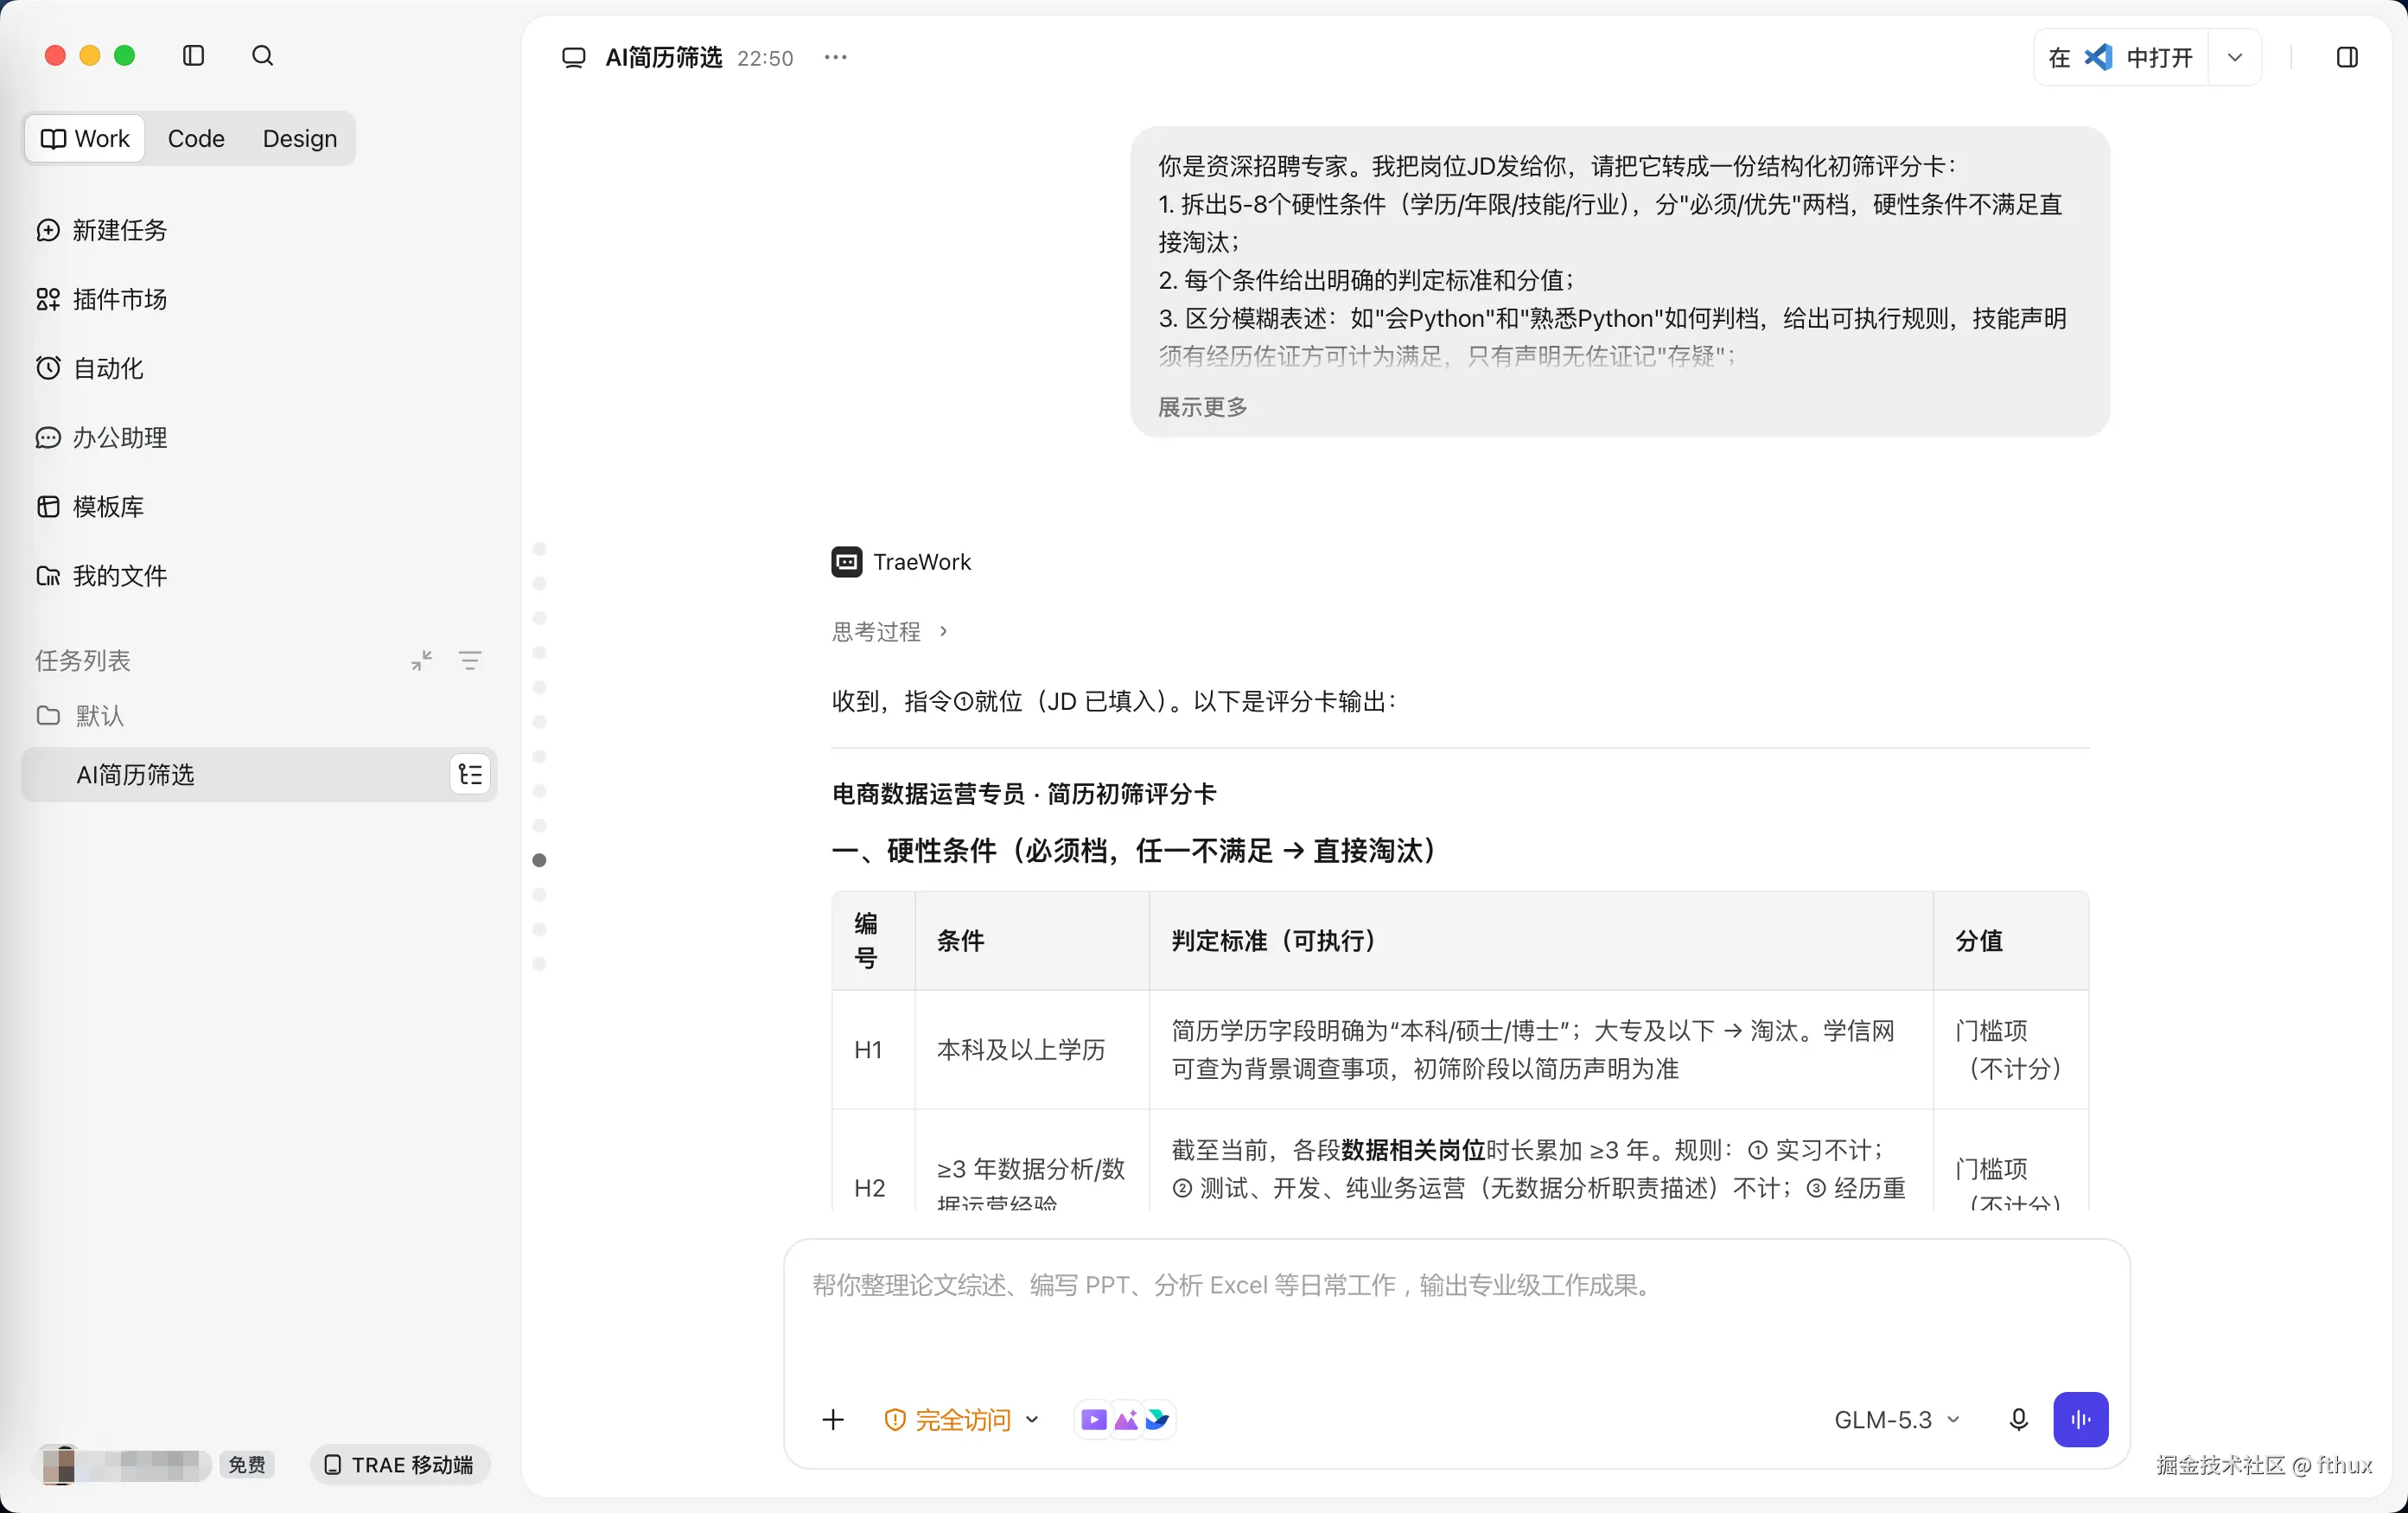
Task: Click the plus icon to add attachment
Action: pos(833,1419)
